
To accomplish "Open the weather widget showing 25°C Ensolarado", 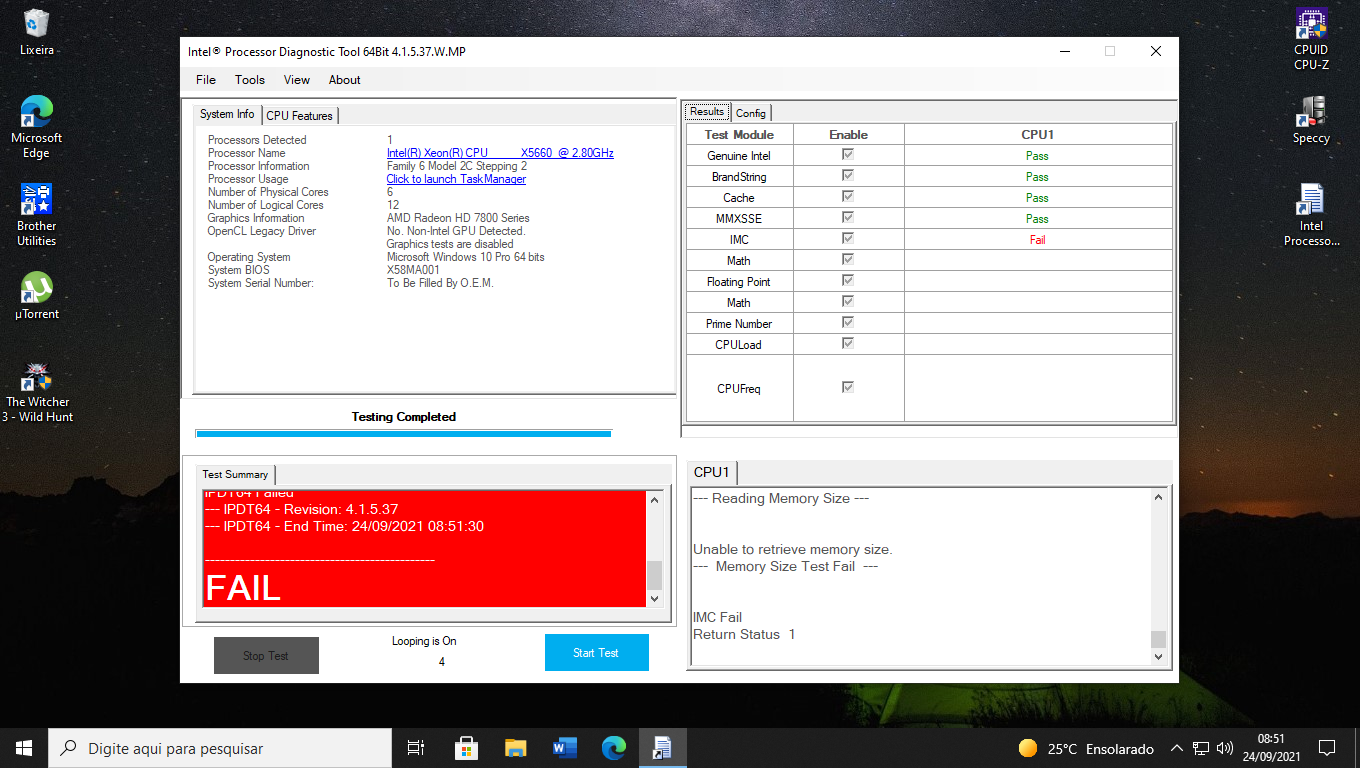I will (1086, 748).
